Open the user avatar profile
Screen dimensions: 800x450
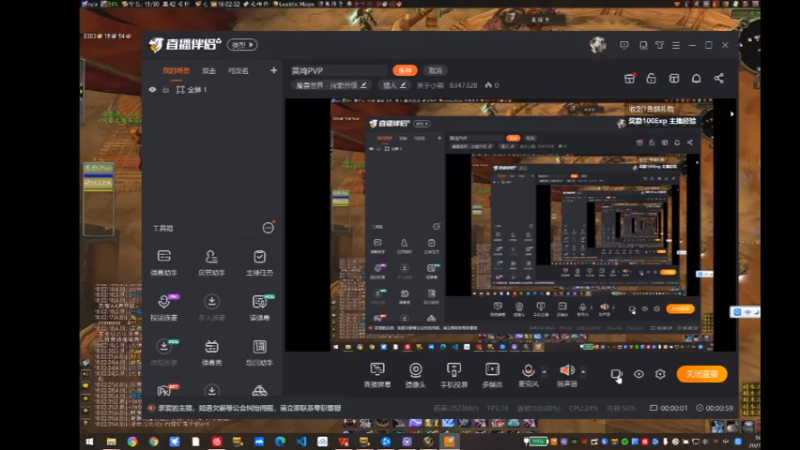598,45
